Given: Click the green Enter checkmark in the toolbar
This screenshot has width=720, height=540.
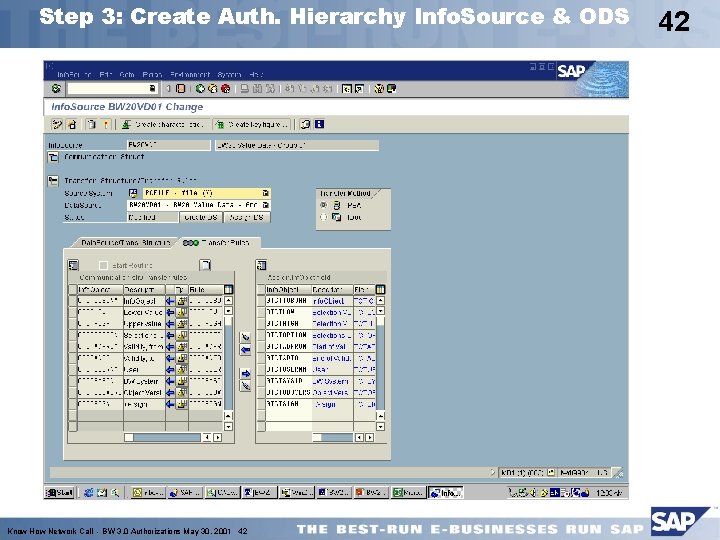Looking at the screenshot, I should pyautogui.click(x=56, y=88).
